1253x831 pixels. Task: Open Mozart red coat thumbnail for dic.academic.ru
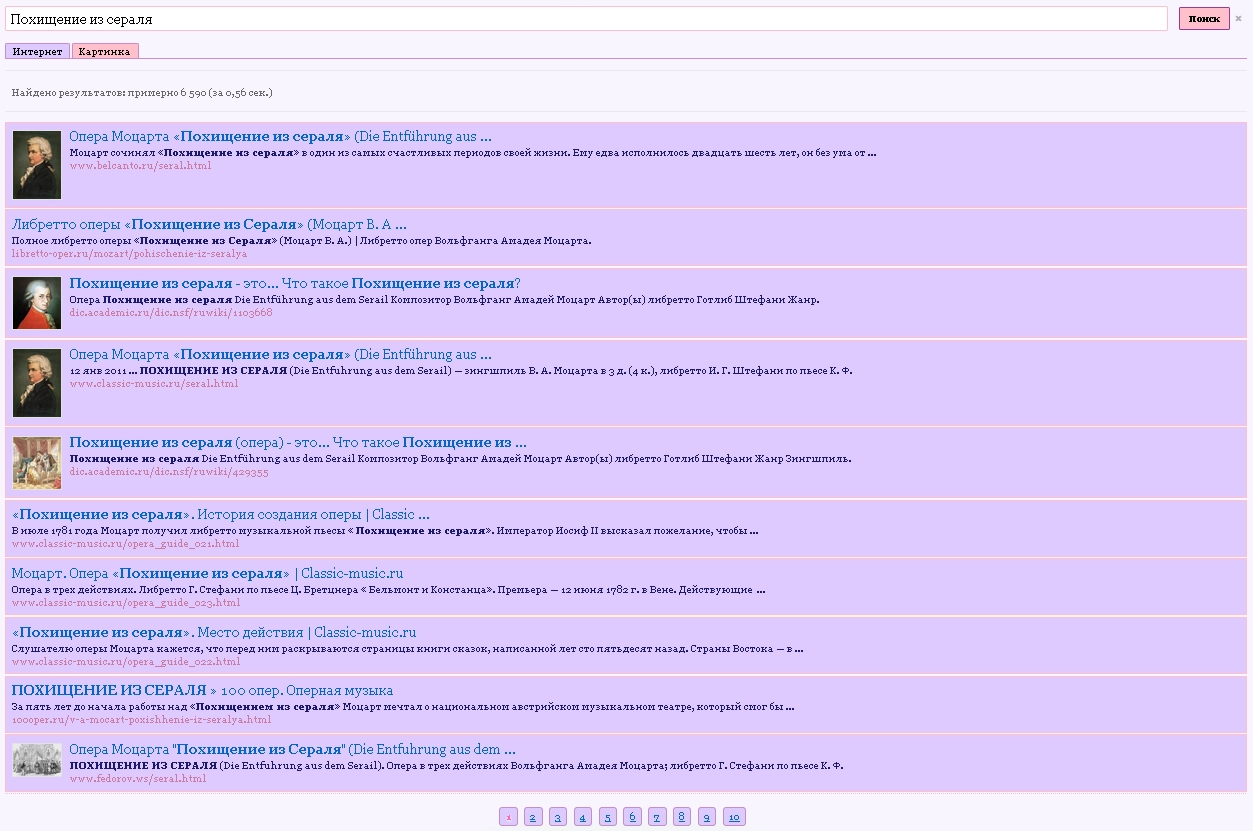[x=37, y=302]
